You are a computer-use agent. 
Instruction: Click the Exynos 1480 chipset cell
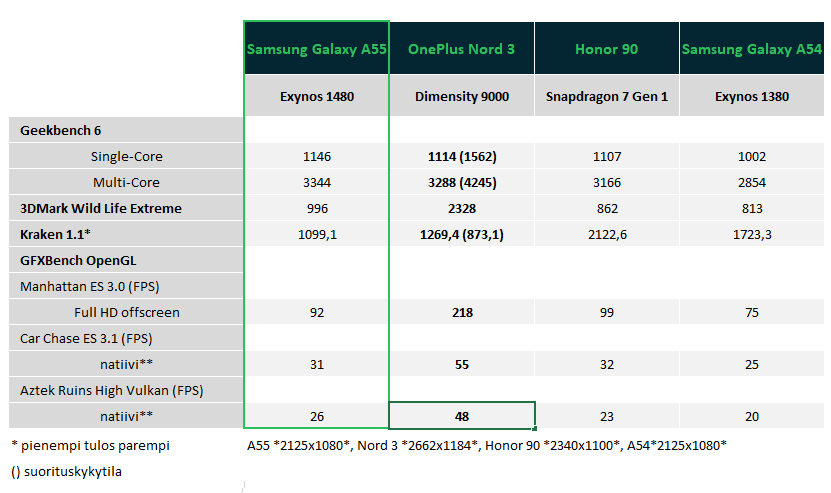[316, 96]
